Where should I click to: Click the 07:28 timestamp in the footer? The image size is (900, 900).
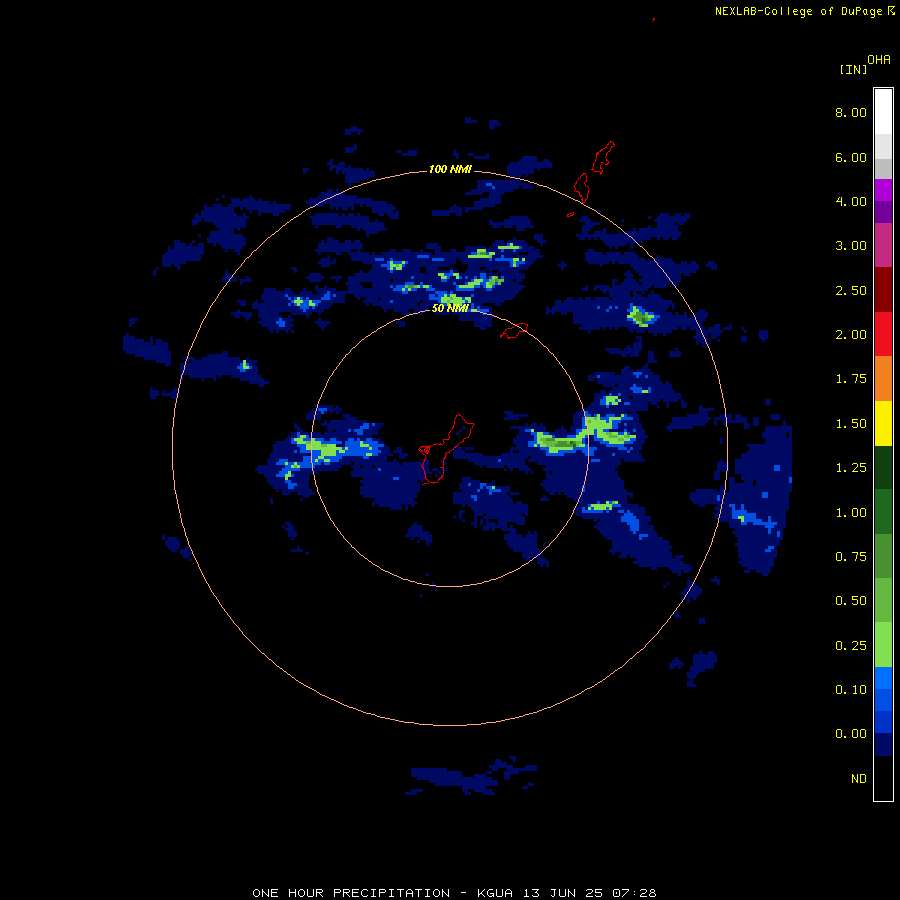(634, 893)
